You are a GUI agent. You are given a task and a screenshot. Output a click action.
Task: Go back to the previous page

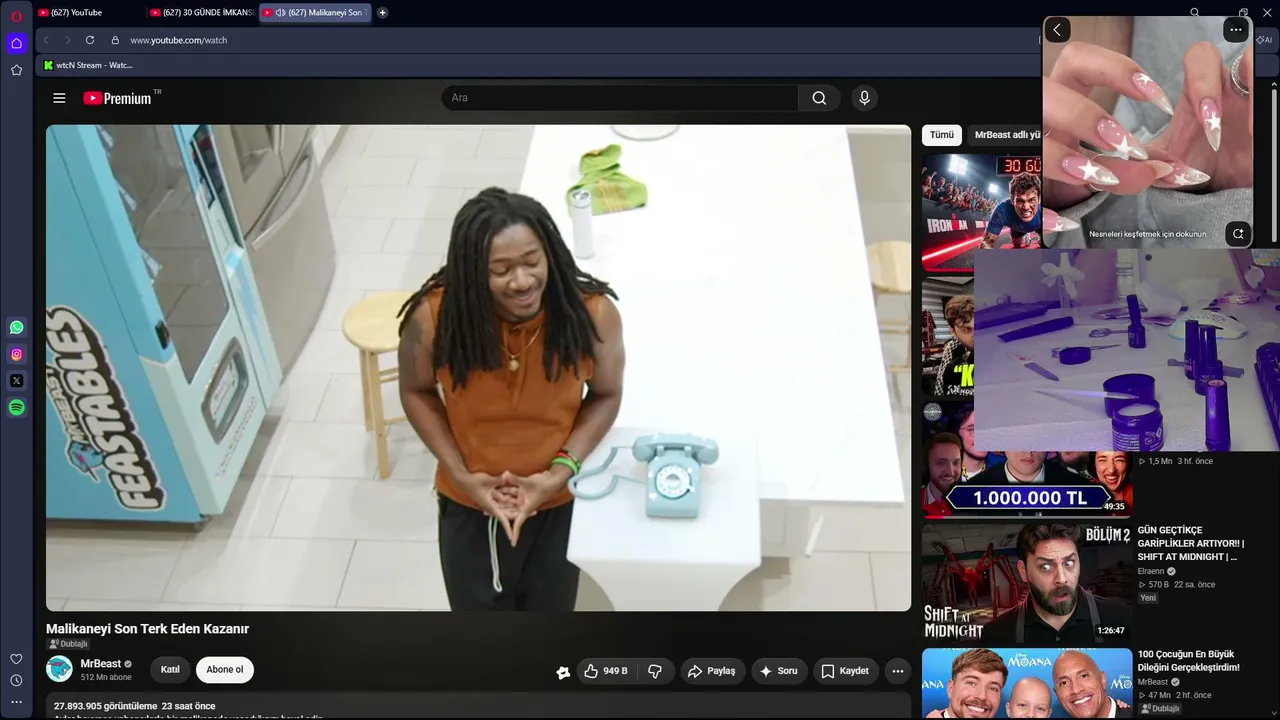[45, 40]
